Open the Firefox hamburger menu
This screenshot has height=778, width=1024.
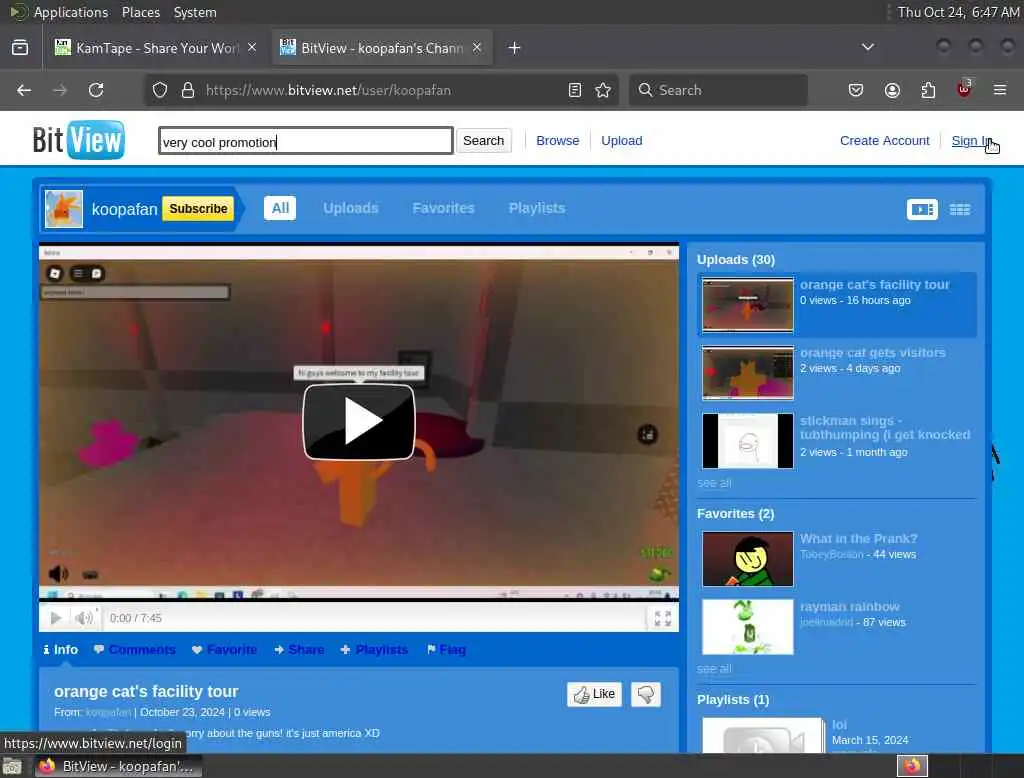click(x=1000, y=90)
